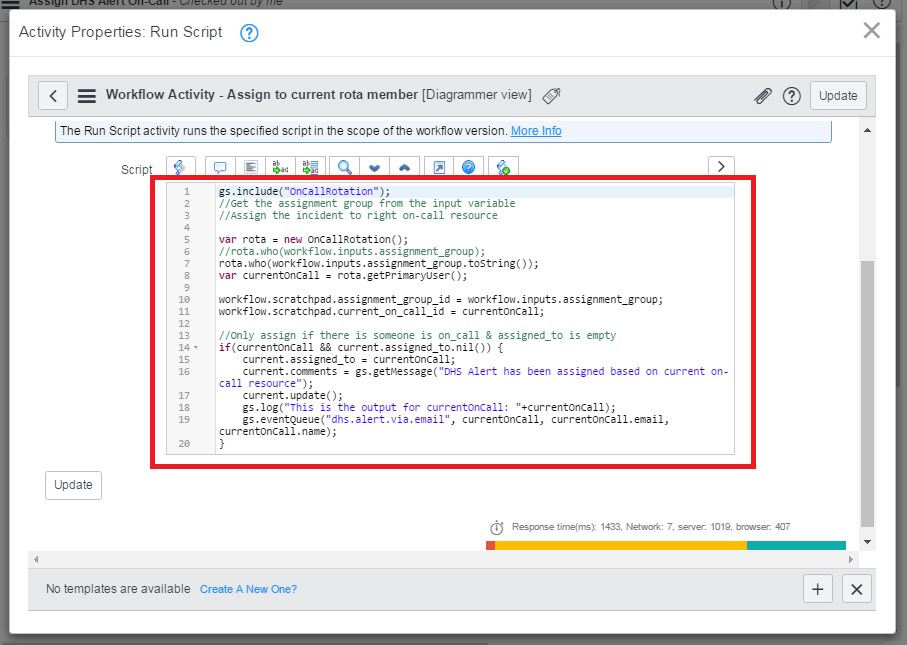Click the toggle comment icon

tap(220, 167)
